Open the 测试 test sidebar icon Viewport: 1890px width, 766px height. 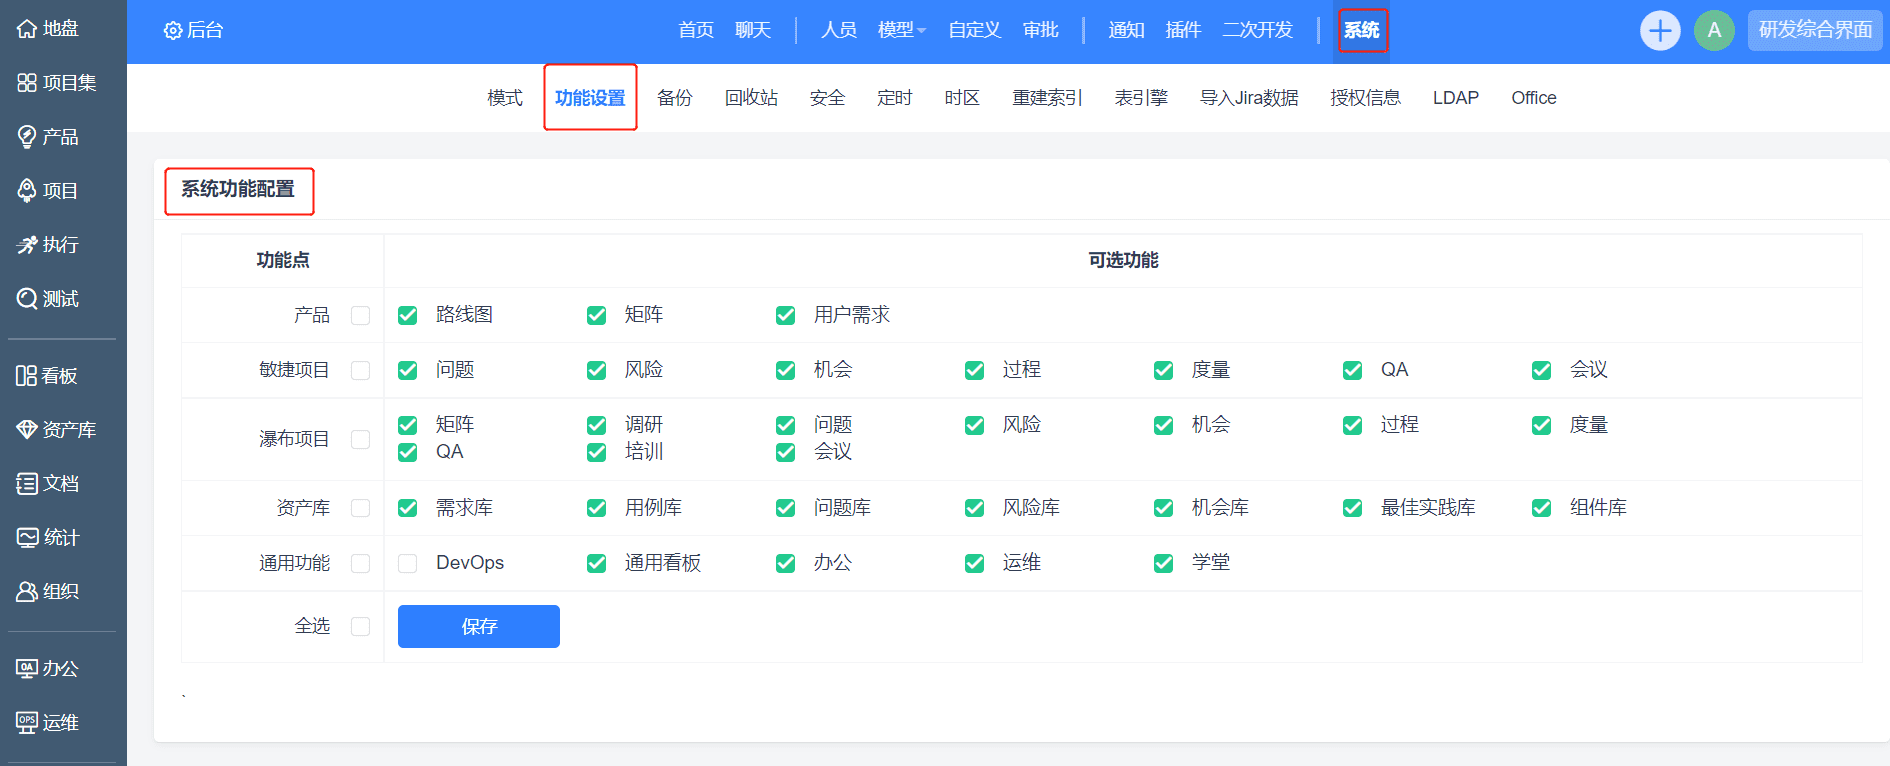pos(27,299)
